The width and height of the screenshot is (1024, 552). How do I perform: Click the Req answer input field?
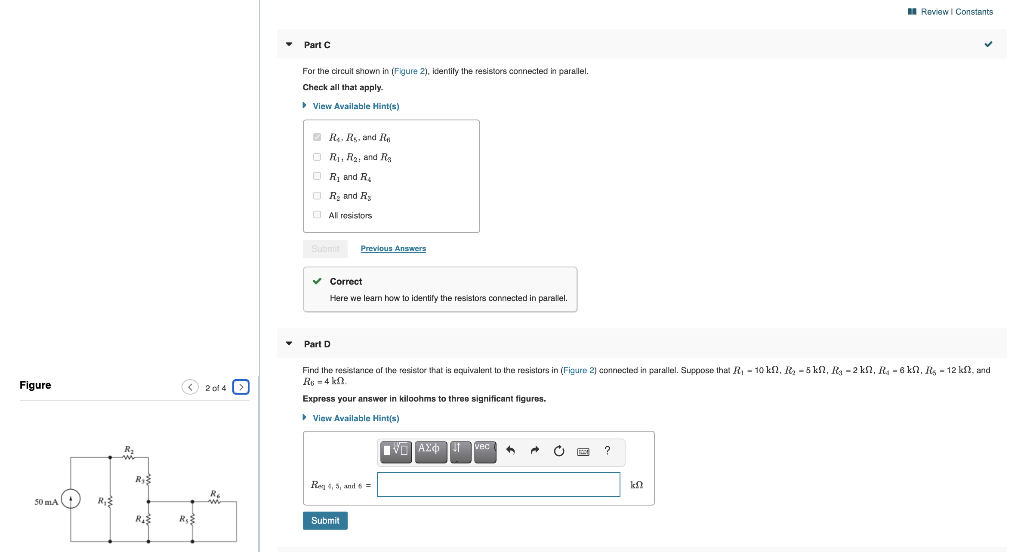pos(498,485)
